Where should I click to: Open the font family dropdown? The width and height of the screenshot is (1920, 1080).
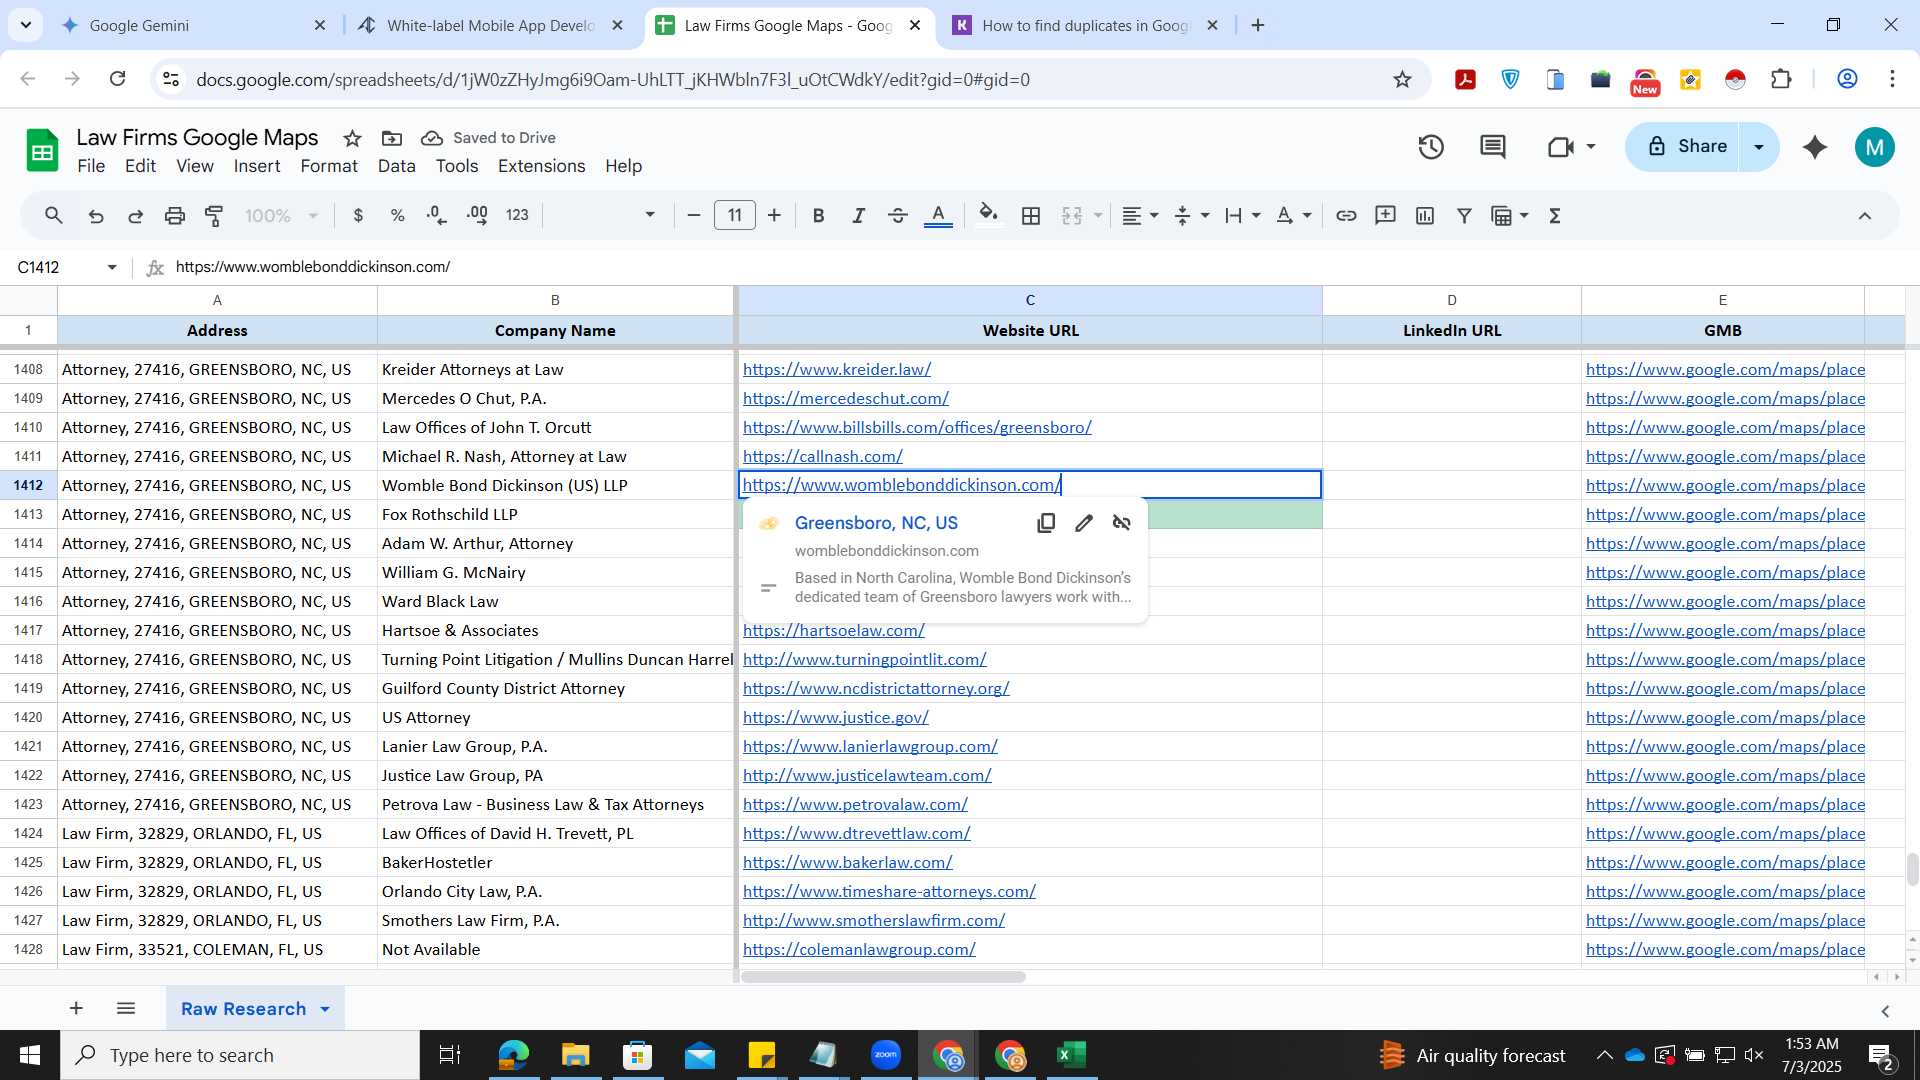[x=605, y=215]
